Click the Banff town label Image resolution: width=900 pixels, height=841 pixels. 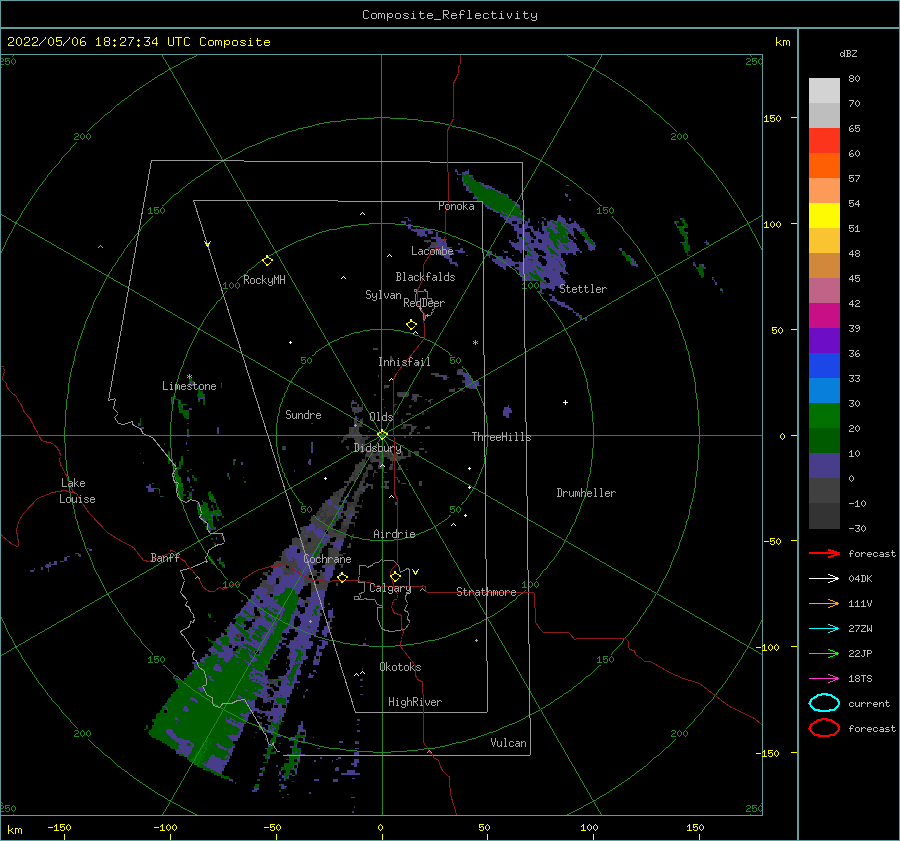pos(165,557)
